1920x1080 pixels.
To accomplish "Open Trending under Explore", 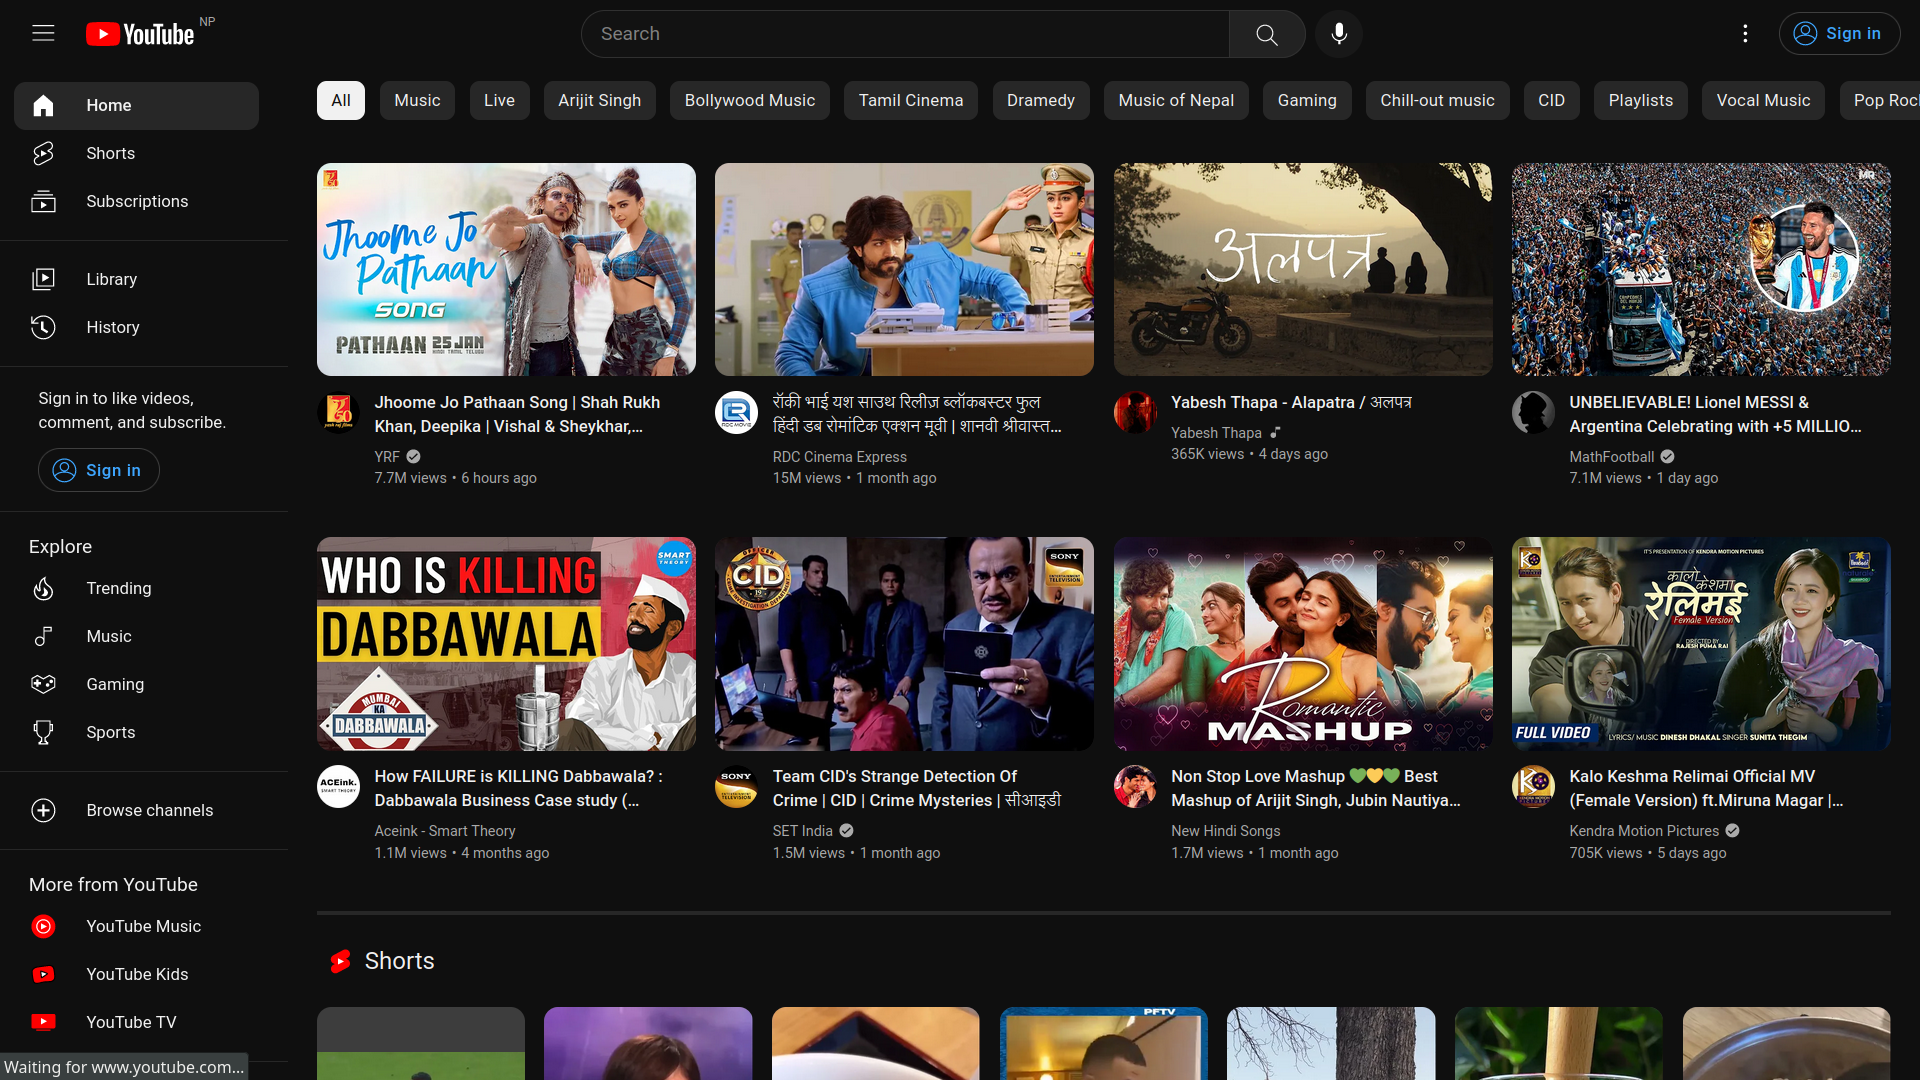I will coord(118,588).
